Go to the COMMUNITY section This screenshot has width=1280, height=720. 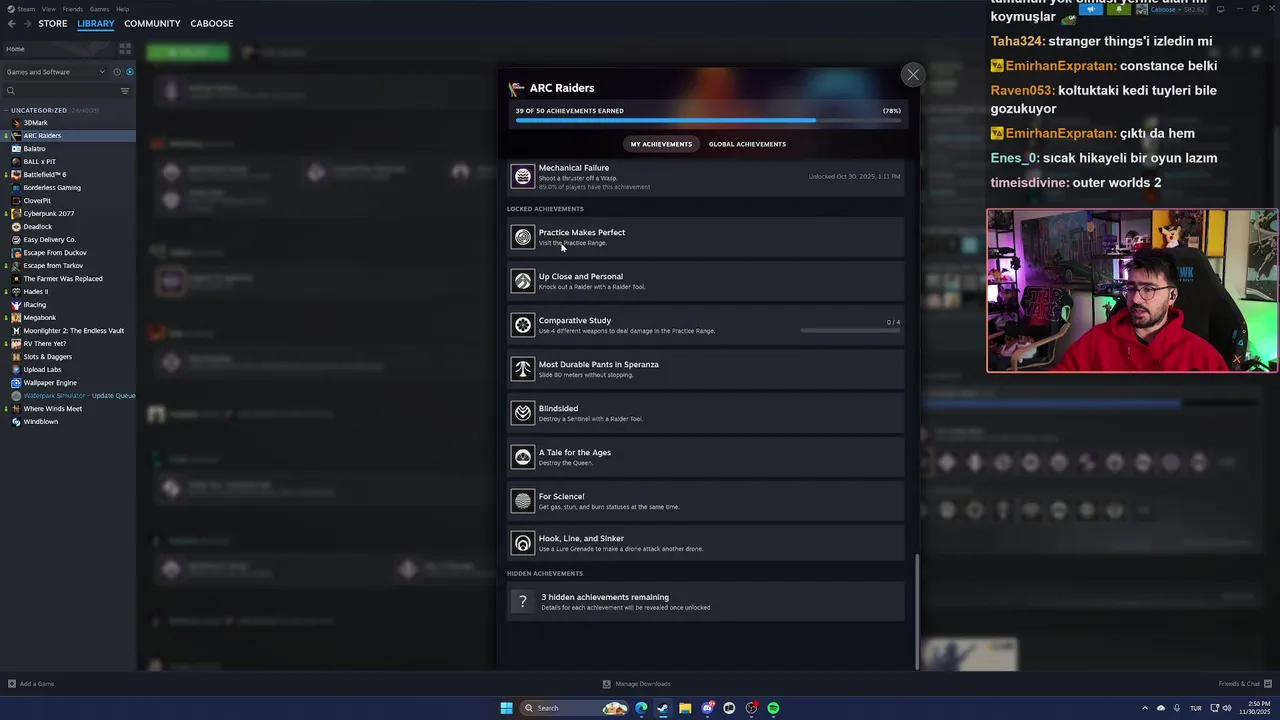point(152,23)
